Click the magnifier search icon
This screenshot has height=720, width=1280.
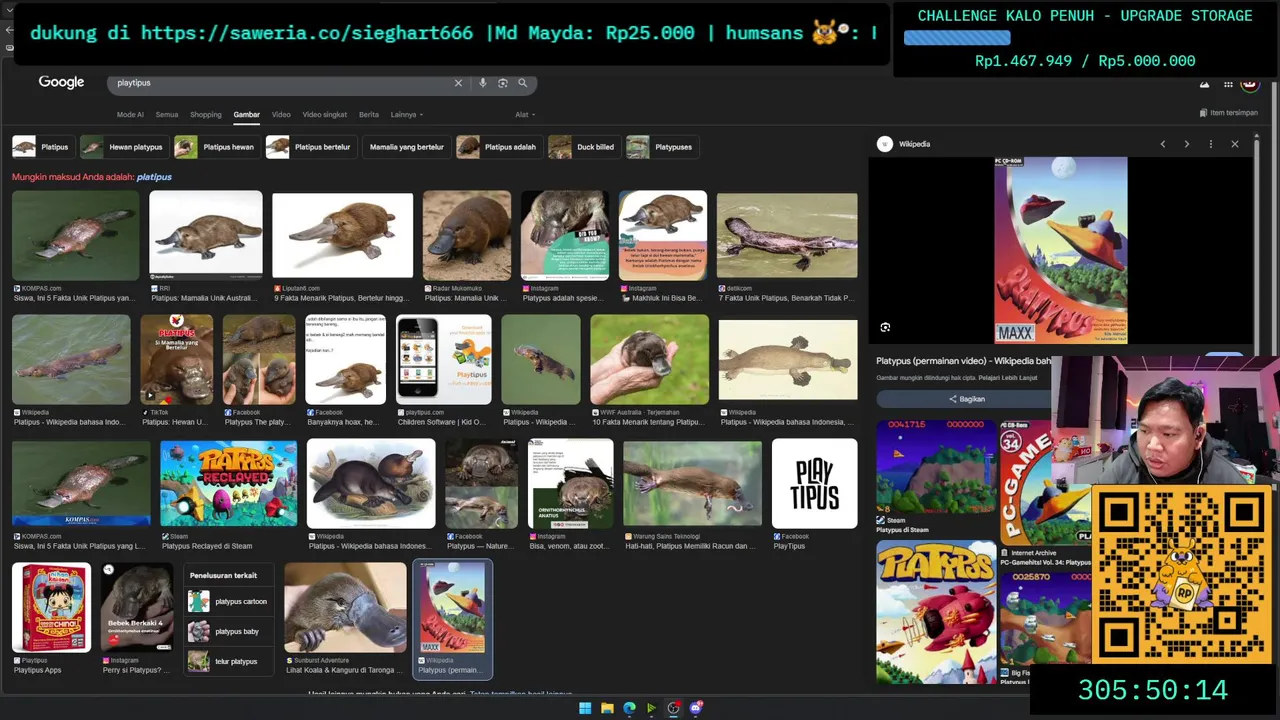click(522, 83)
